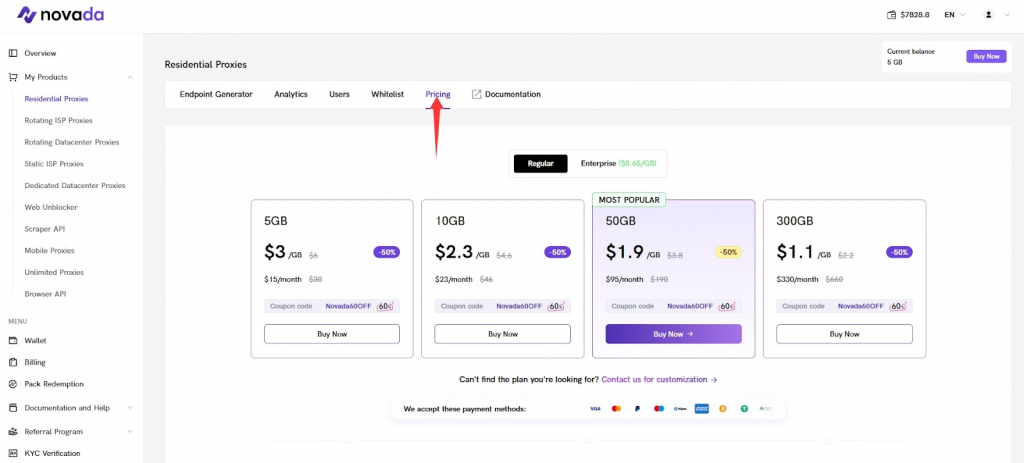
Task: Click the American Express payment icon
Action: pyautogui.click(x=701, y=409)
